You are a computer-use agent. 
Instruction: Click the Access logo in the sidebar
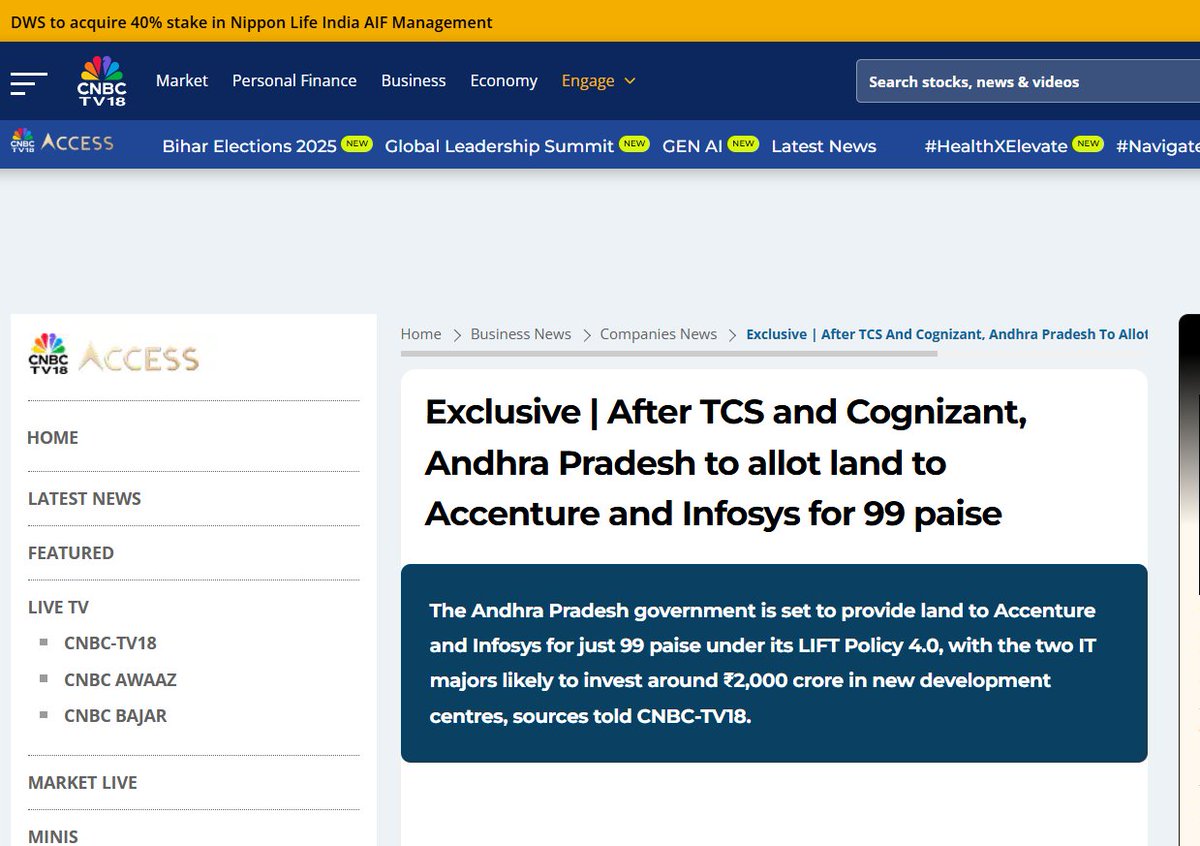113,354
